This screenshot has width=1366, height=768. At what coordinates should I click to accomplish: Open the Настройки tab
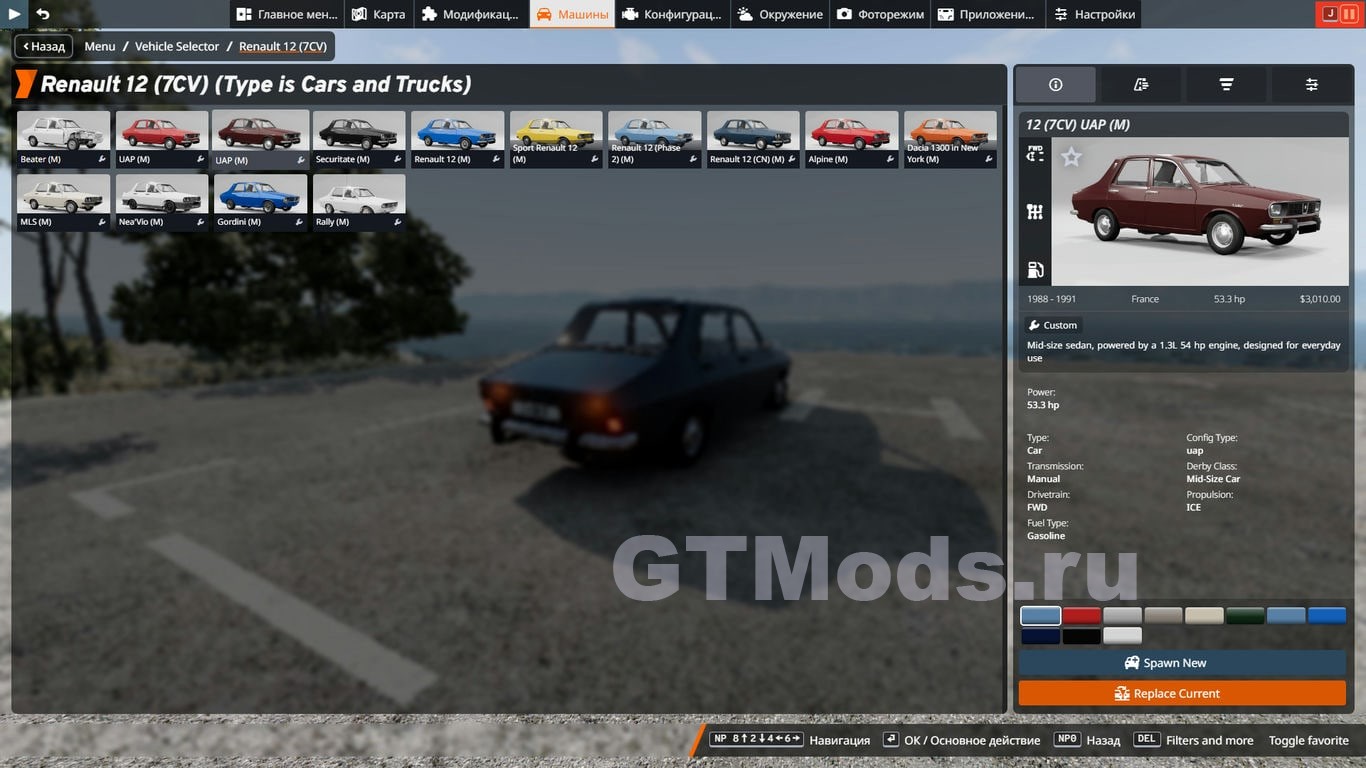[1094, 14]
